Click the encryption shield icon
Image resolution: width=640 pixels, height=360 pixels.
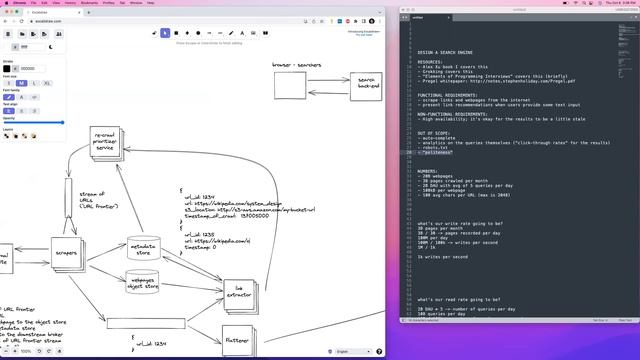point(330,351)
